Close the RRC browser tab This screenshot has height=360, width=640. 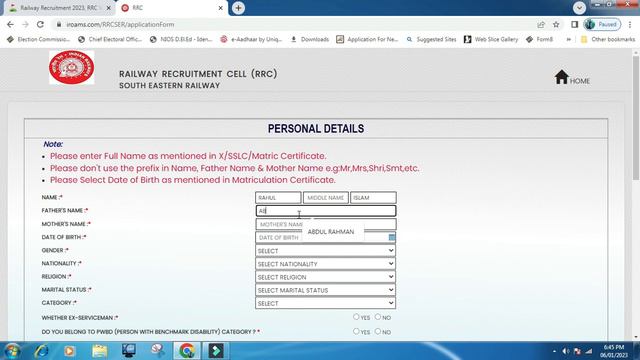[220, 8]
